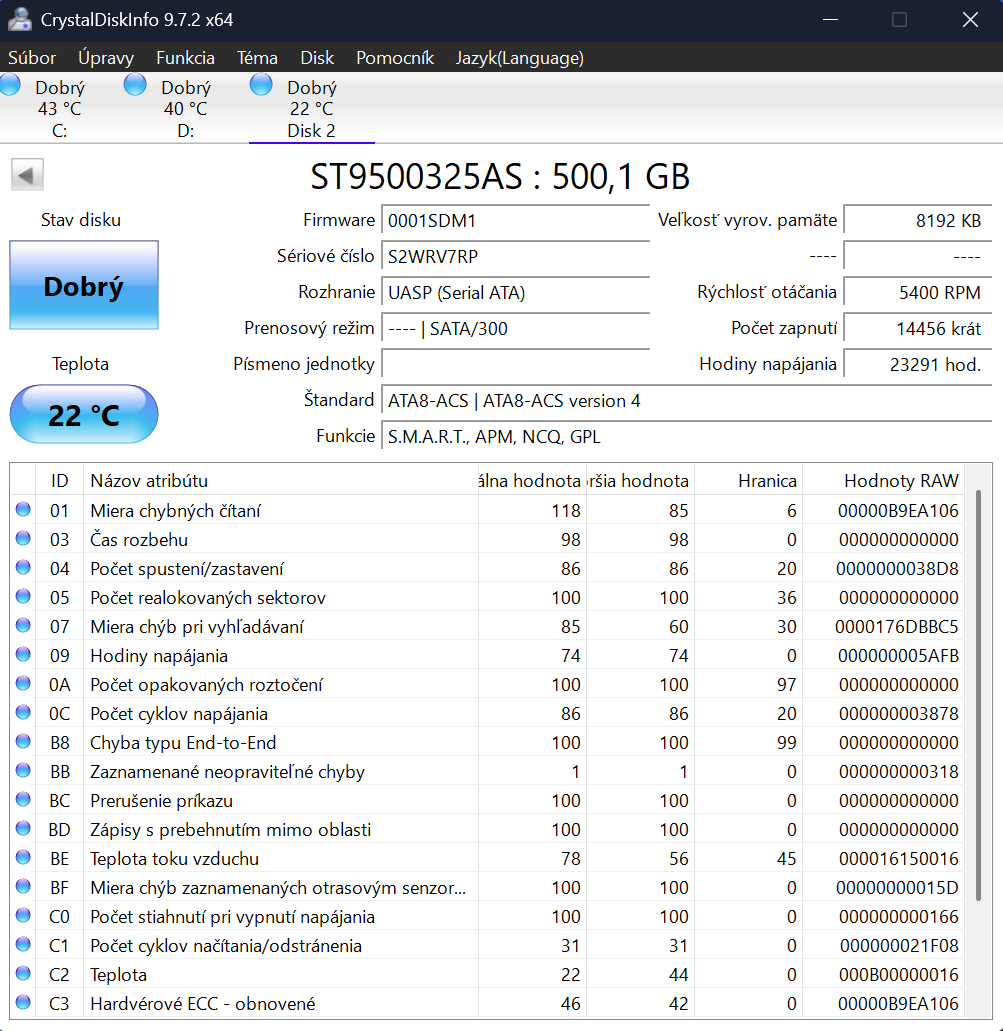The width and height of the screenshot is (1003, 1031).
Task: Click the blue health circle above Disk 2
Action: pos(260,85)
